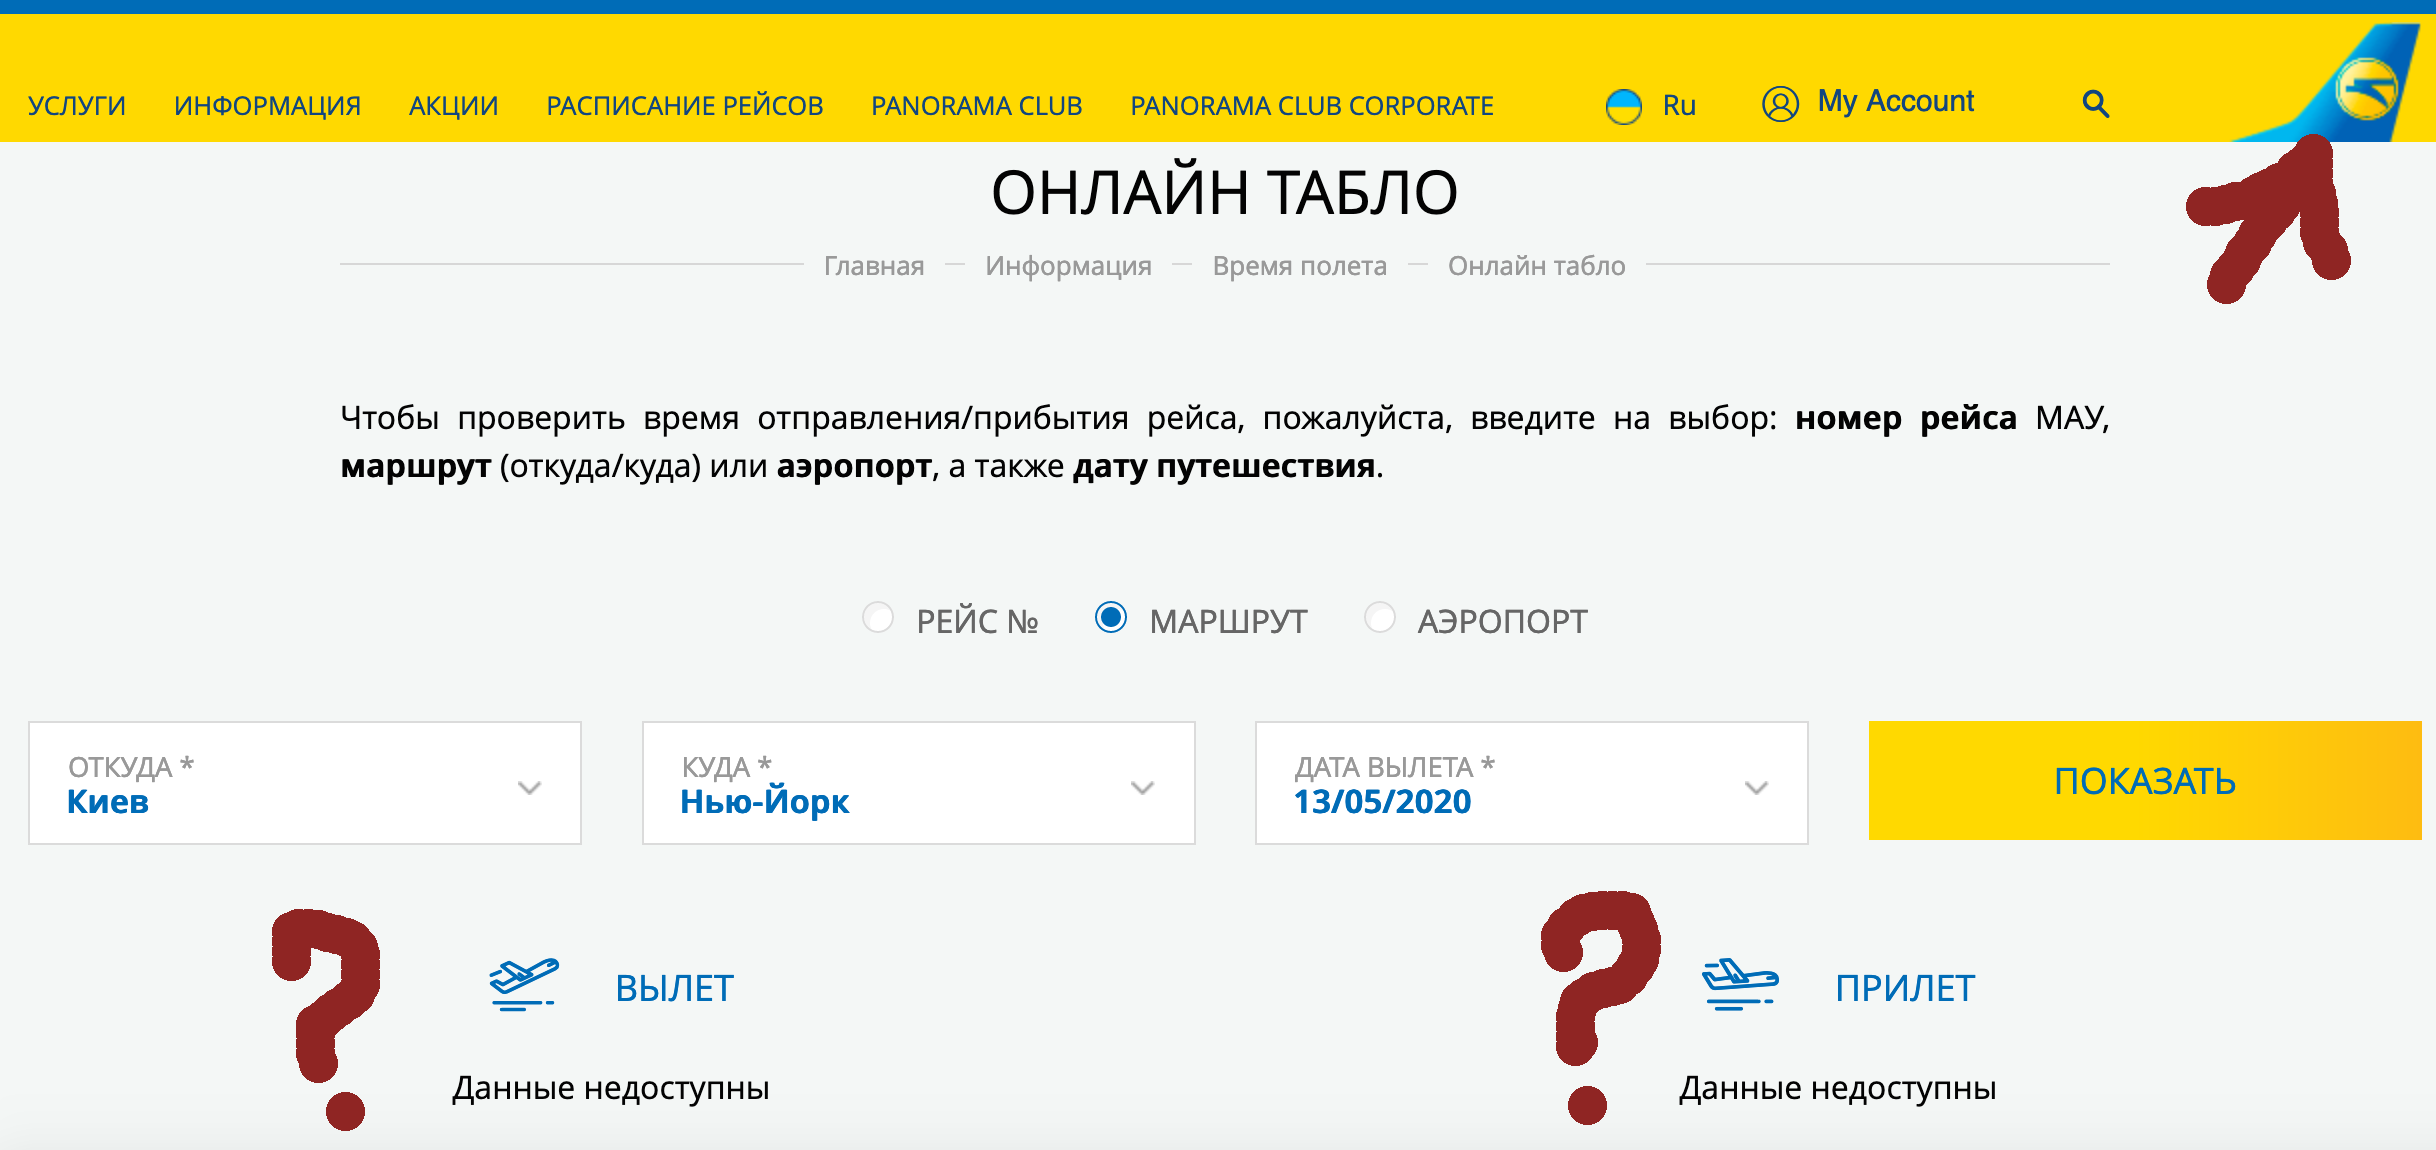Open the УСЛУГИ menu
Image resolution: width=2436 pixels, height=1150 pixels.
pyautogui.click(x=77, y=106)
